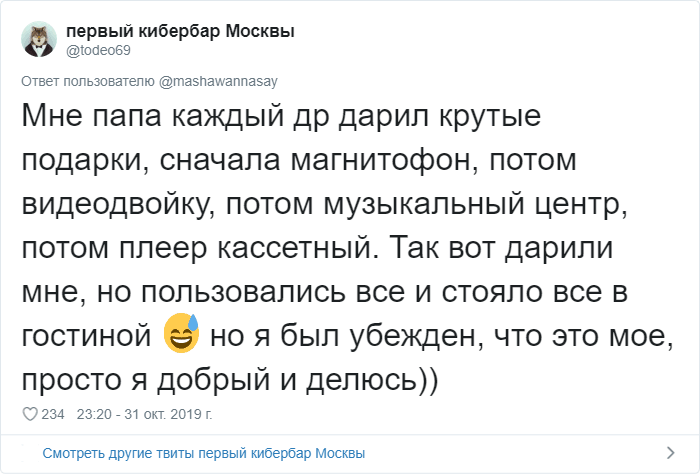This screenshot has width=700, height=474.
Task: Click the 234 likes count
Action: 53,415
